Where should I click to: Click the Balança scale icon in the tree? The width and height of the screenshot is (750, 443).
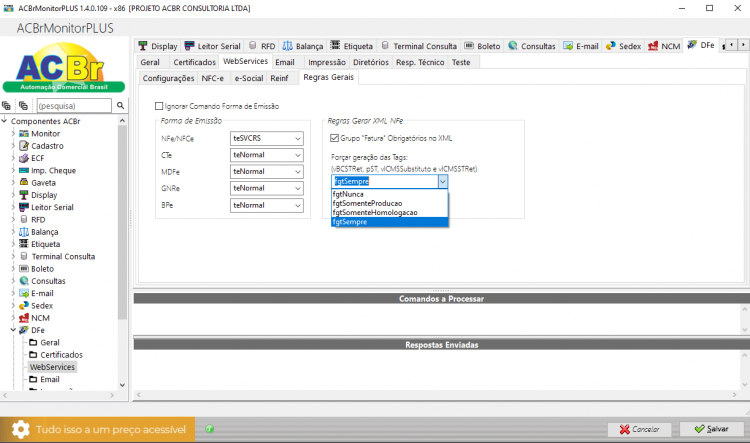(23, 232)
